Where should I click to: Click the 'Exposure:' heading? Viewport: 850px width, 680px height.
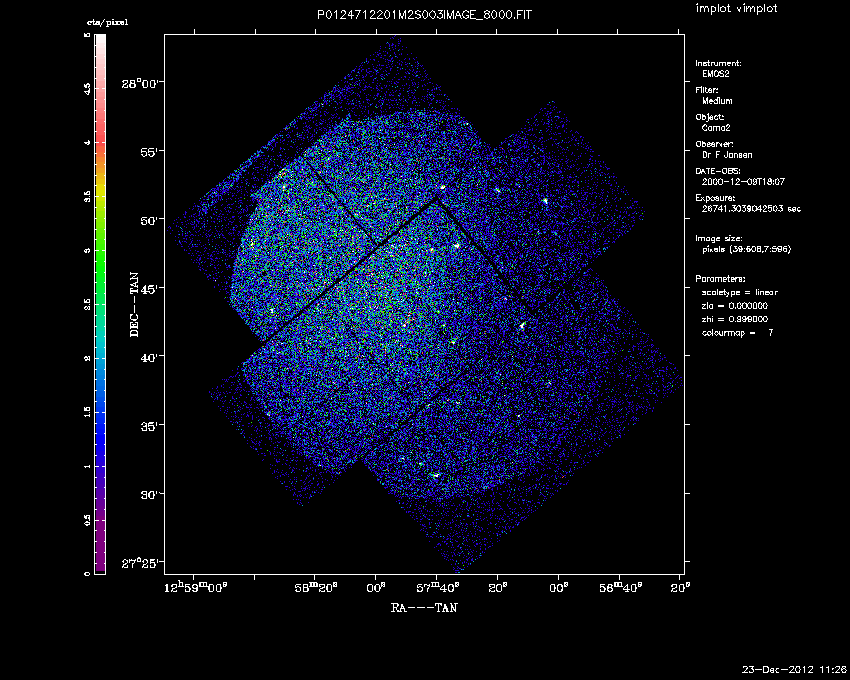[716, 198]
